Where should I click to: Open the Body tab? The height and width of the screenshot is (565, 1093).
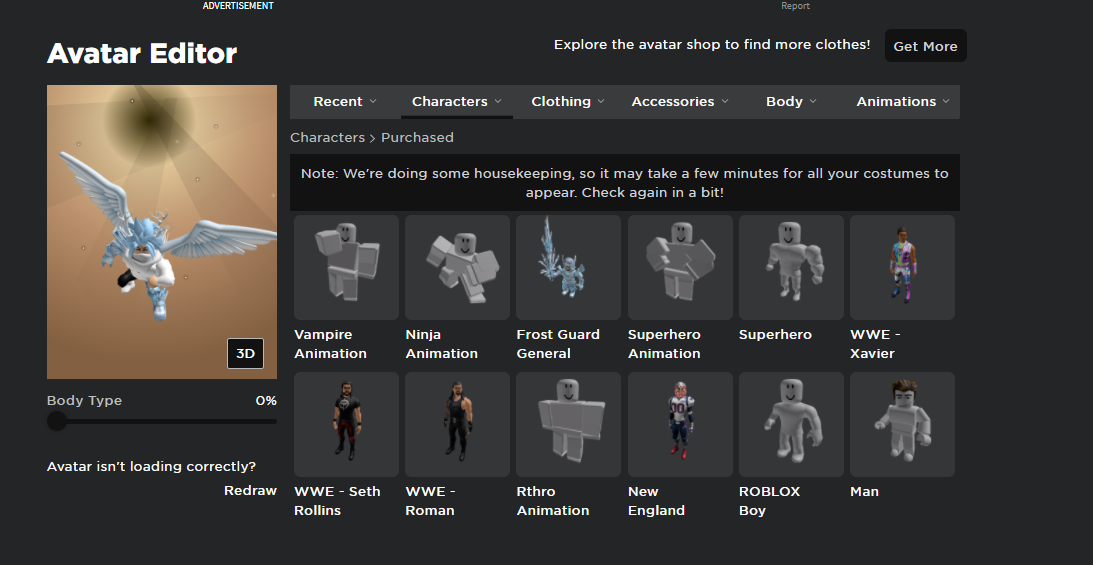[x=791, y=102]
